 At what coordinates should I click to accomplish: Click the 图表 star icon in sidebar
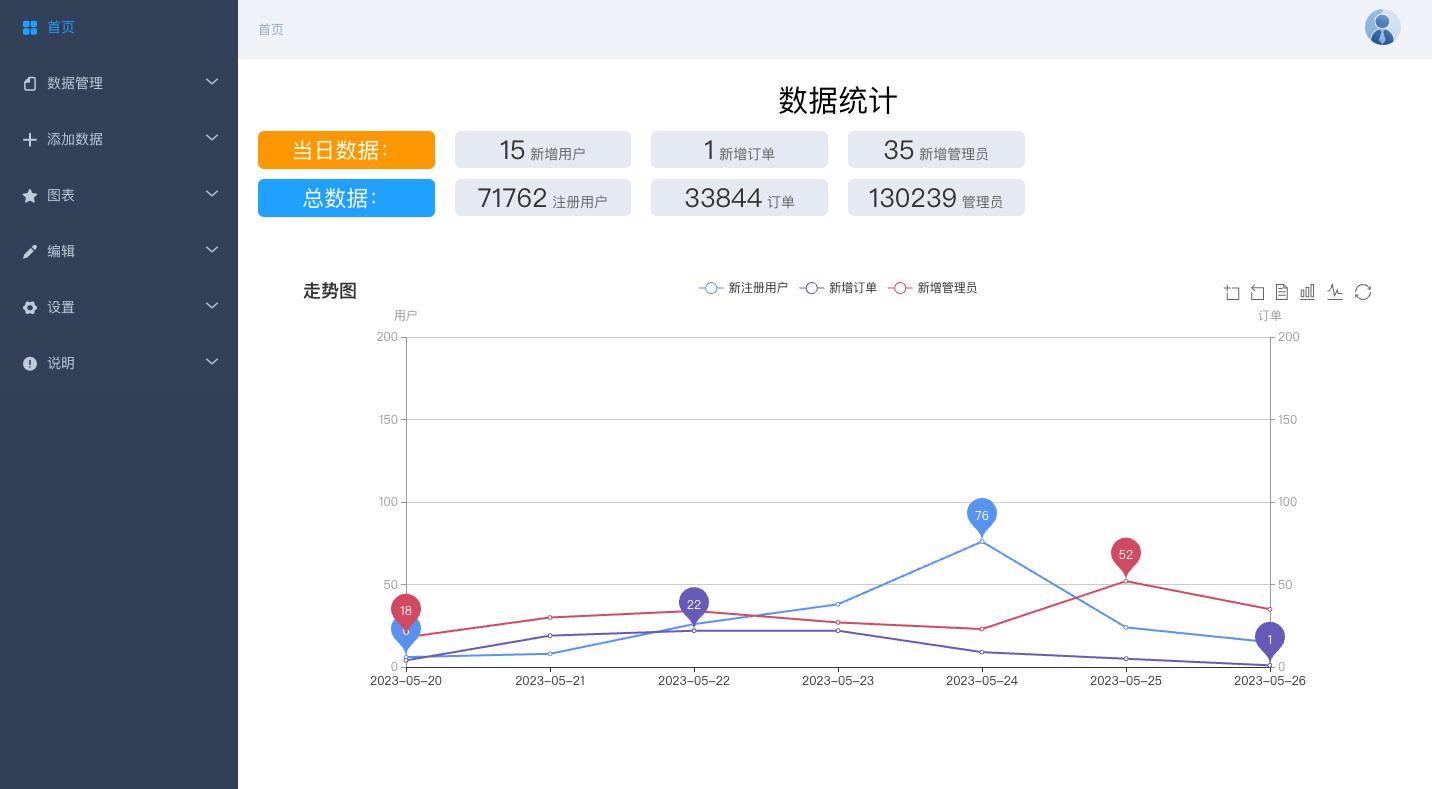coord(30,195)
